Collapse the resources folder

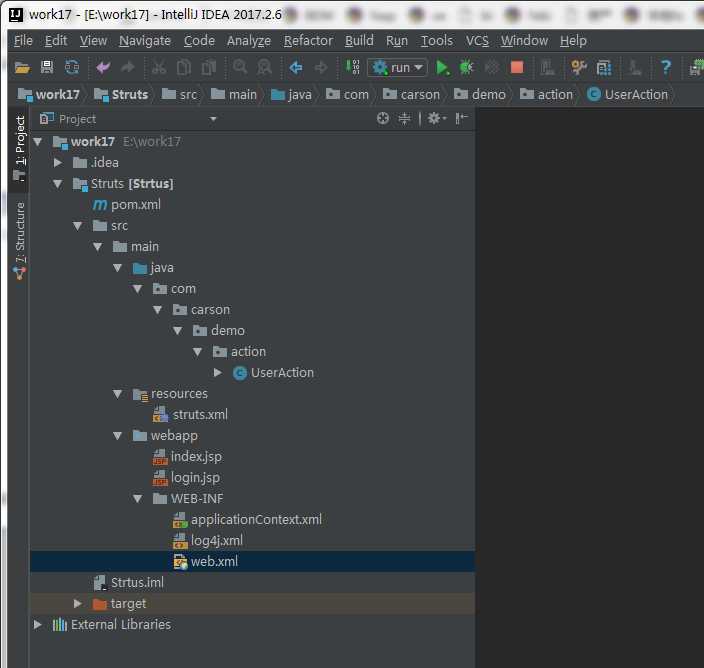pyautogui.click(x=118, y=394)
